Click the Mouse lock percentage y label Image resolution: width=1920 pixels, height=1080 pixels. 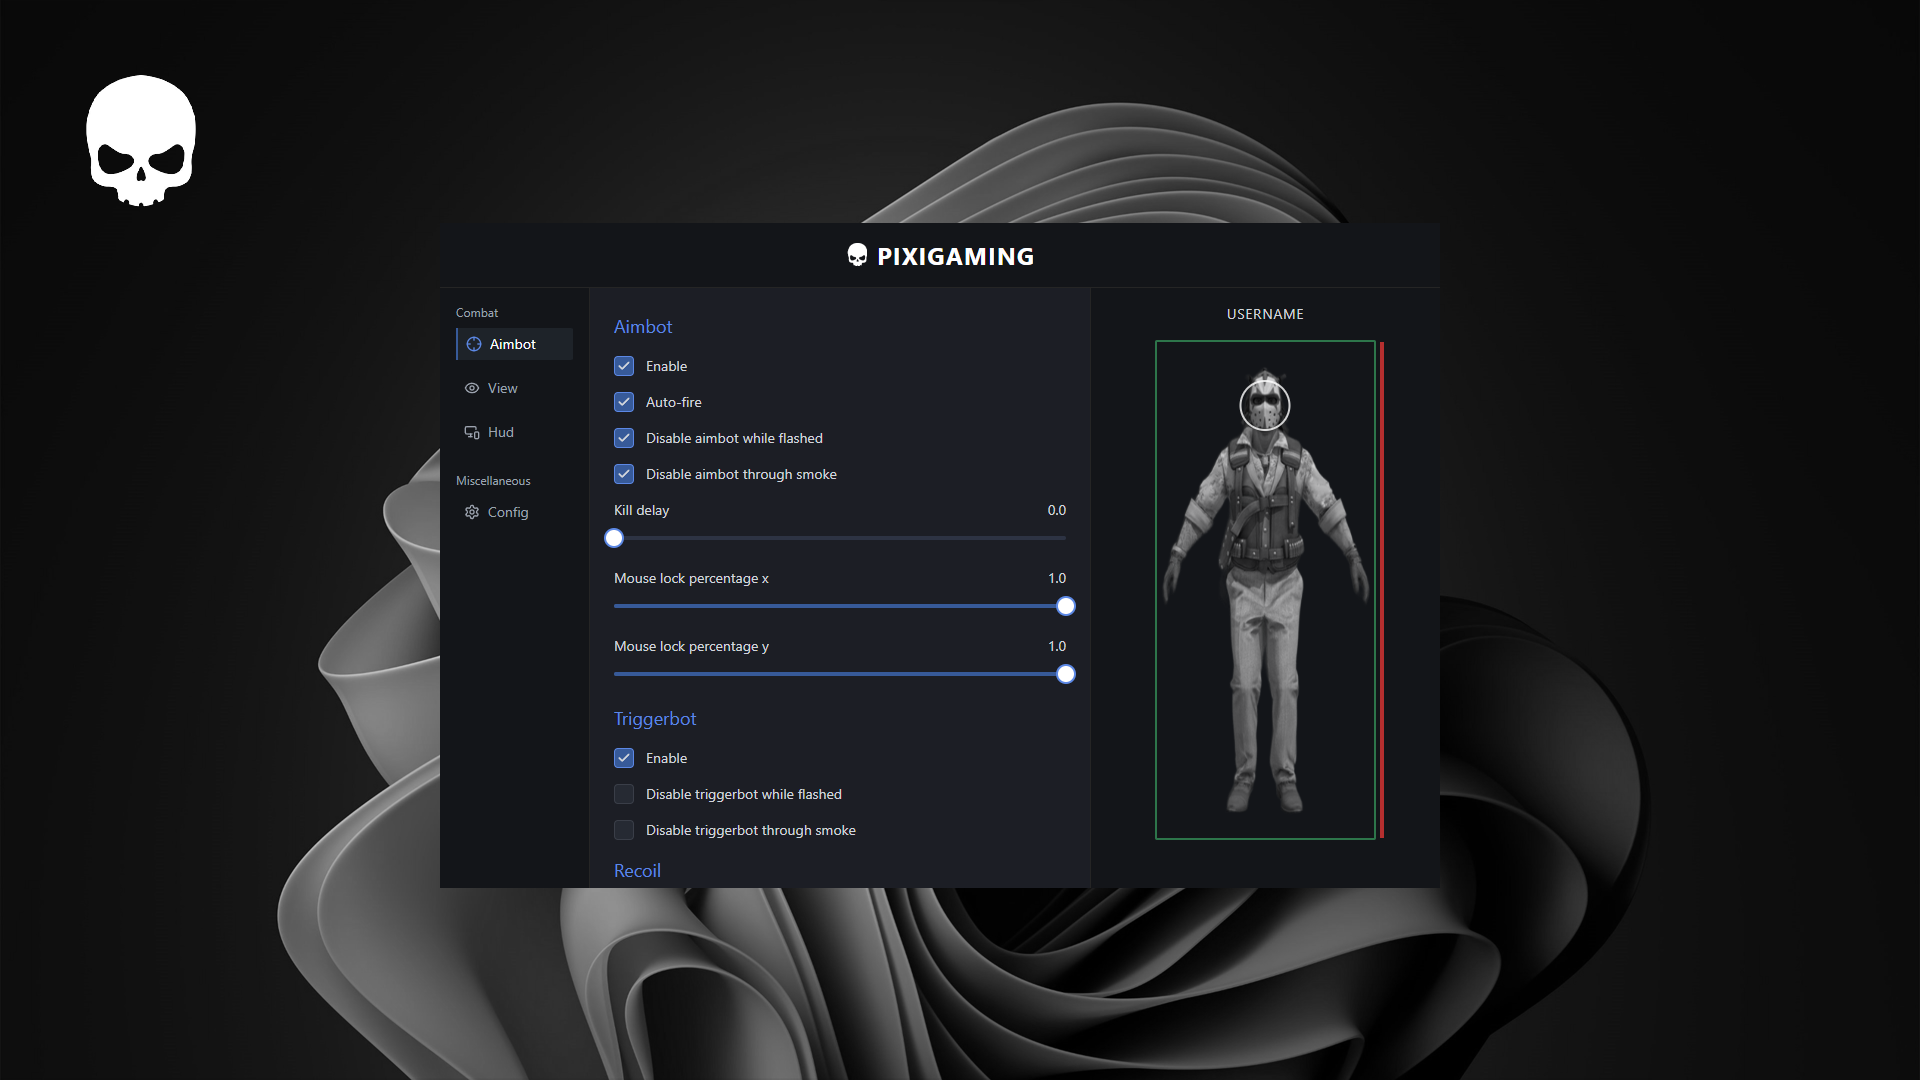coord(691,646)
